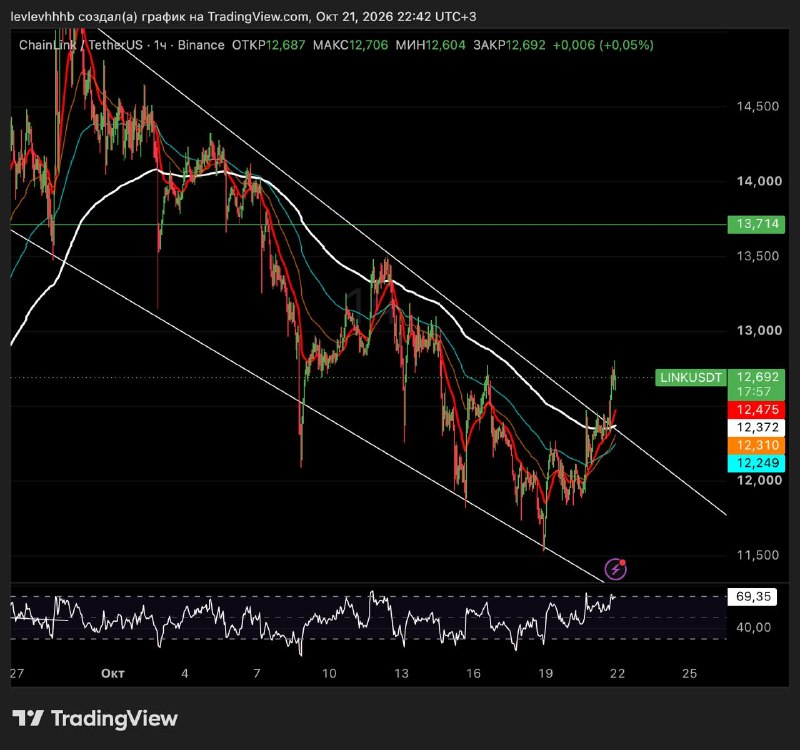Click the 13 date label on time axis
The image size is (800, 750).
[x=402, y=673]
